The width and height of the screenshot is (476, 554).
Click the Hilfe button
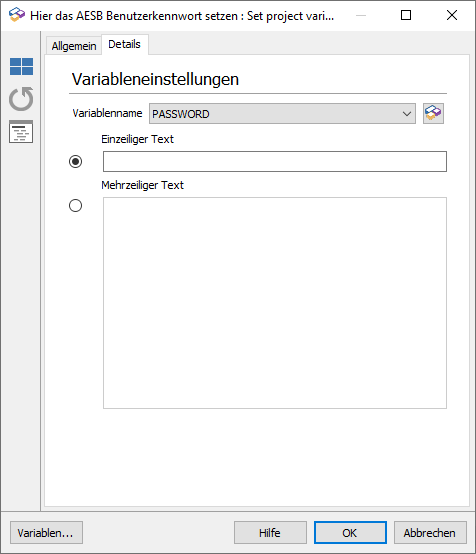pos(270,532)
